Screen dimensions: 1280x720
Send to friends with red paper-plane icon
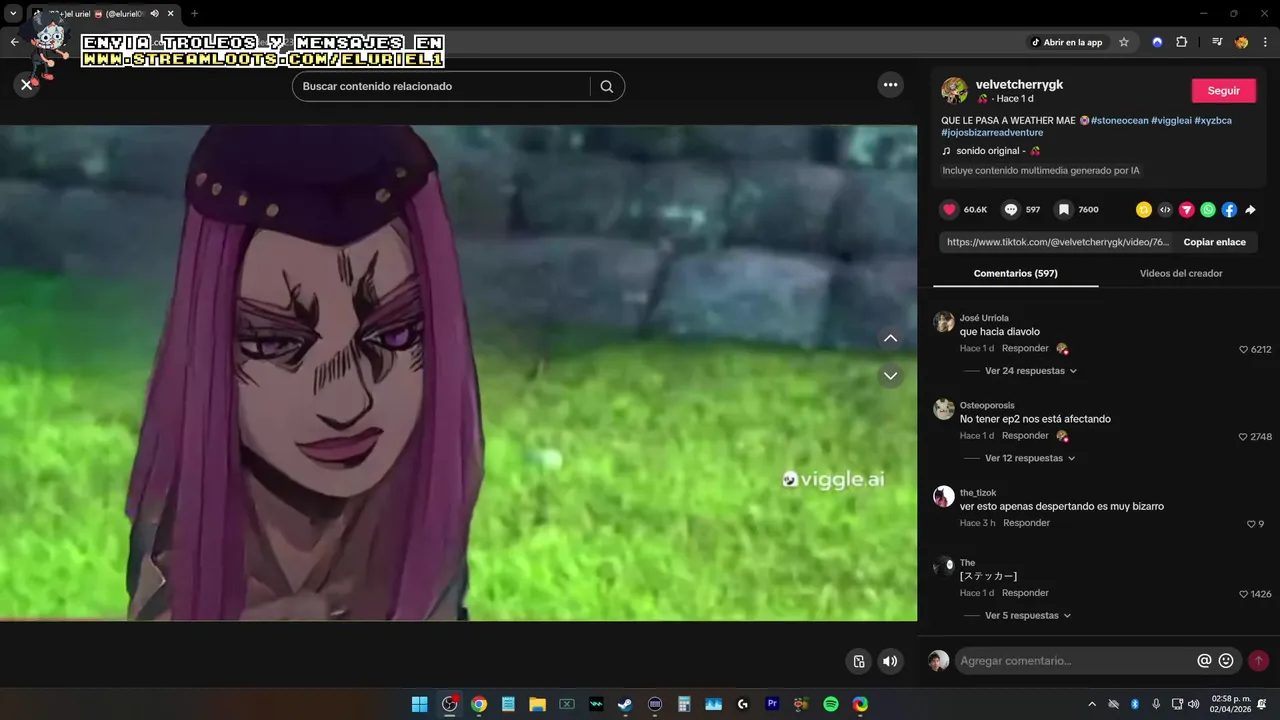1187,210
